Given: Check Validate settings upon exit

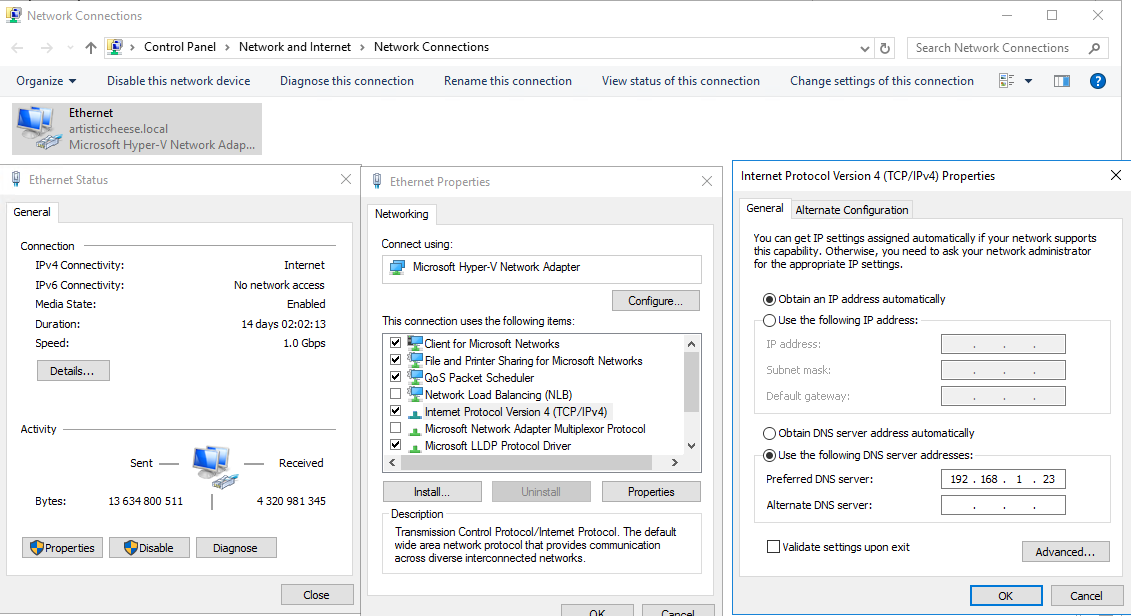Looking at the screenshot, I should [x=773, y=547].
